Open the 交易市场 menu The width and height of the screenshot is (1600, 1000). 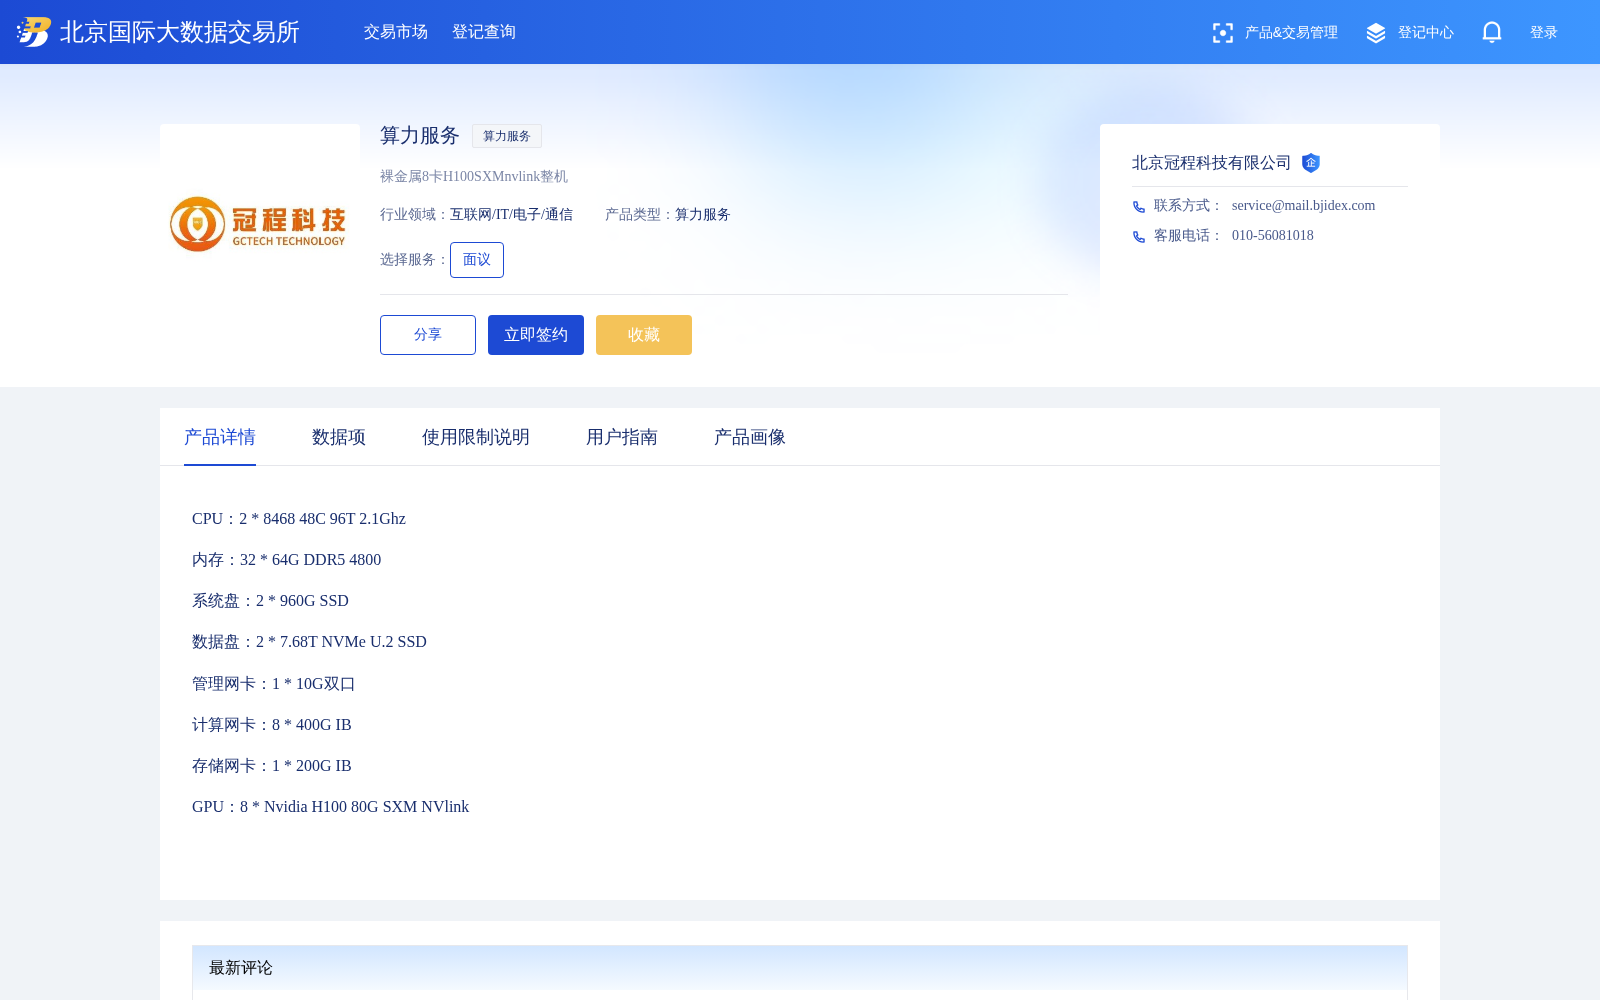click(x=396, y=32)
